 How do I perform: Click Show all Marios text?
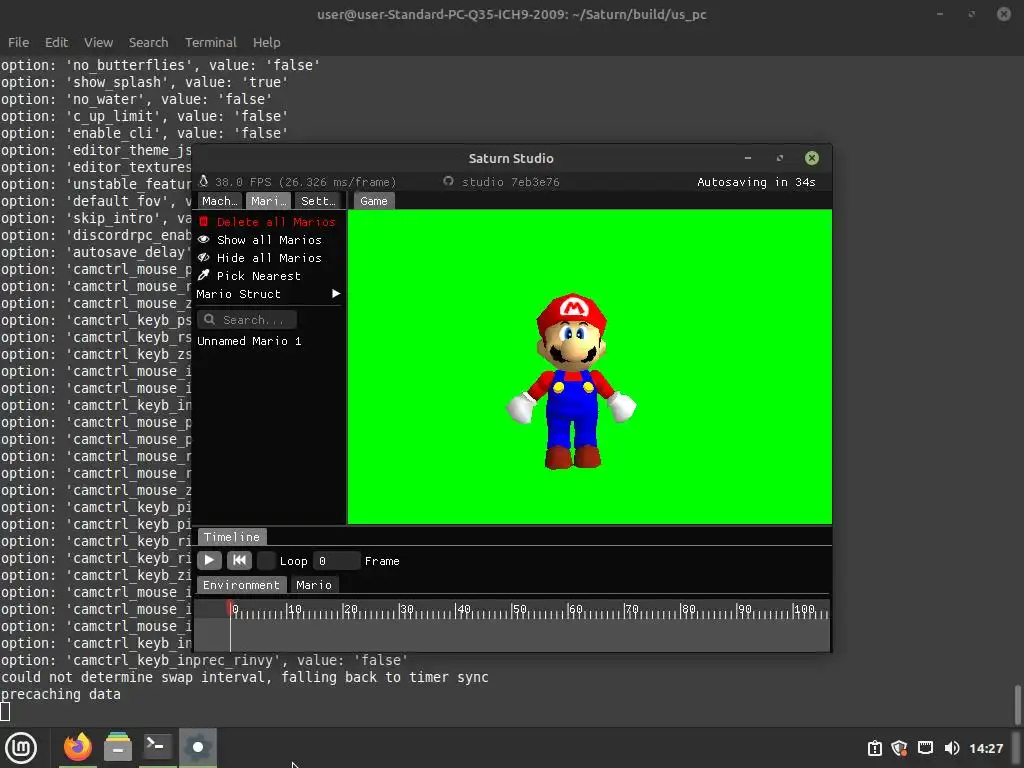[x=269, y=240]
